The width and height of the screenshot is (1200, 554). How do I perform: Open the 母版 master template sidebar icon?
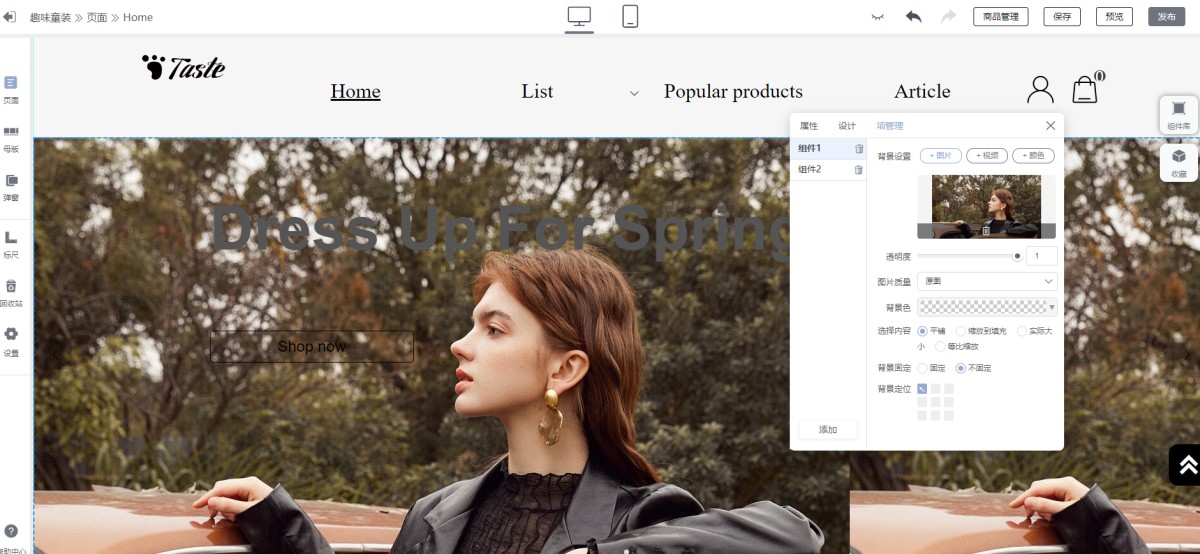tap(11, 138)
